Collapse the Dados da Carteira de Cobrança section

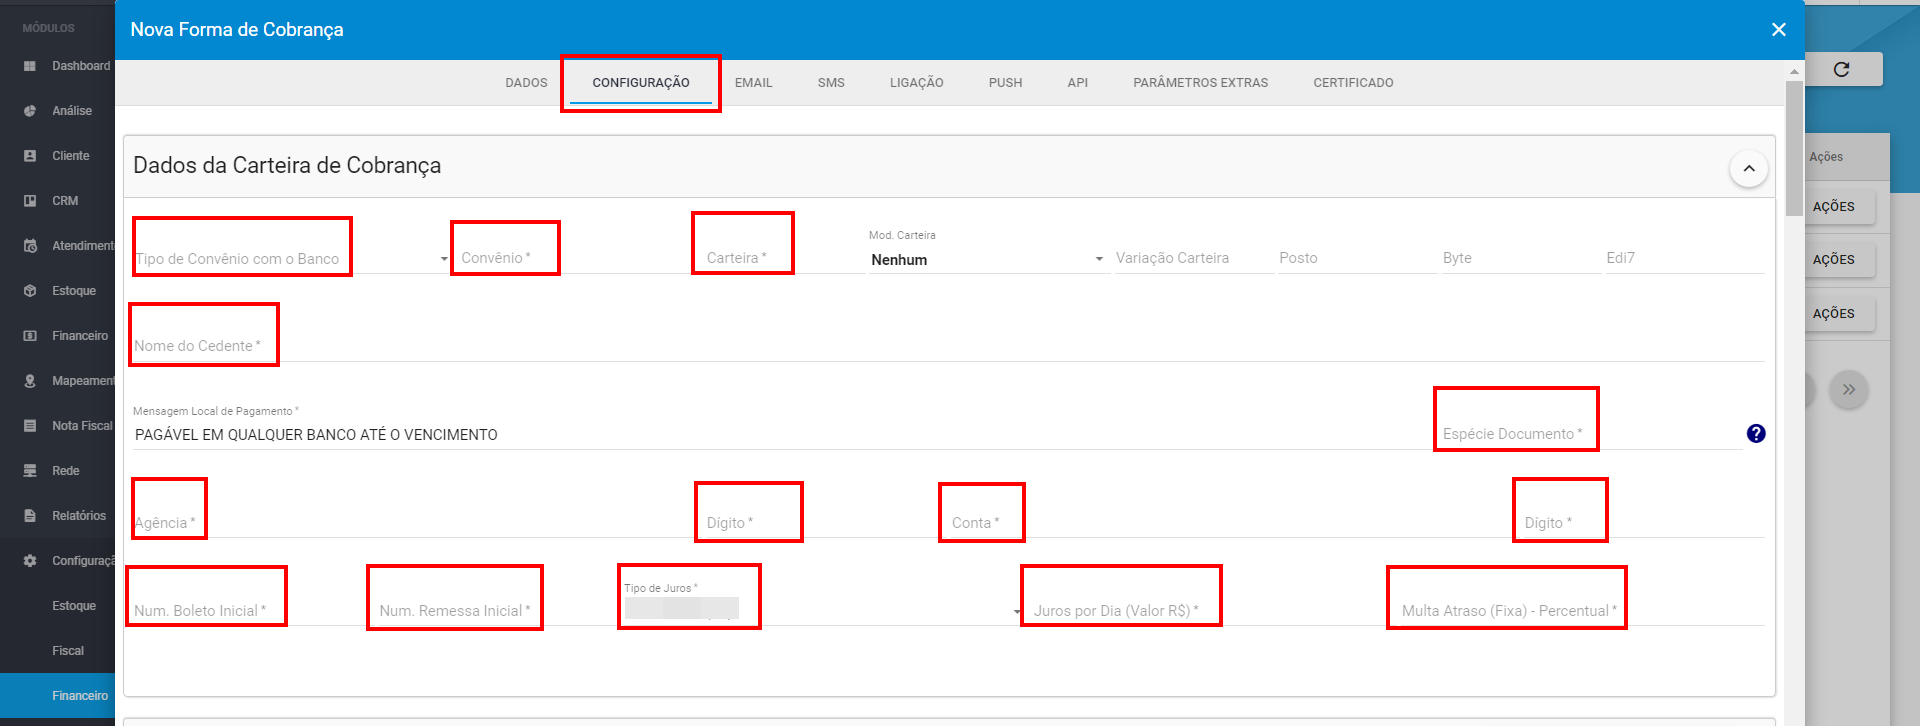1749,168
